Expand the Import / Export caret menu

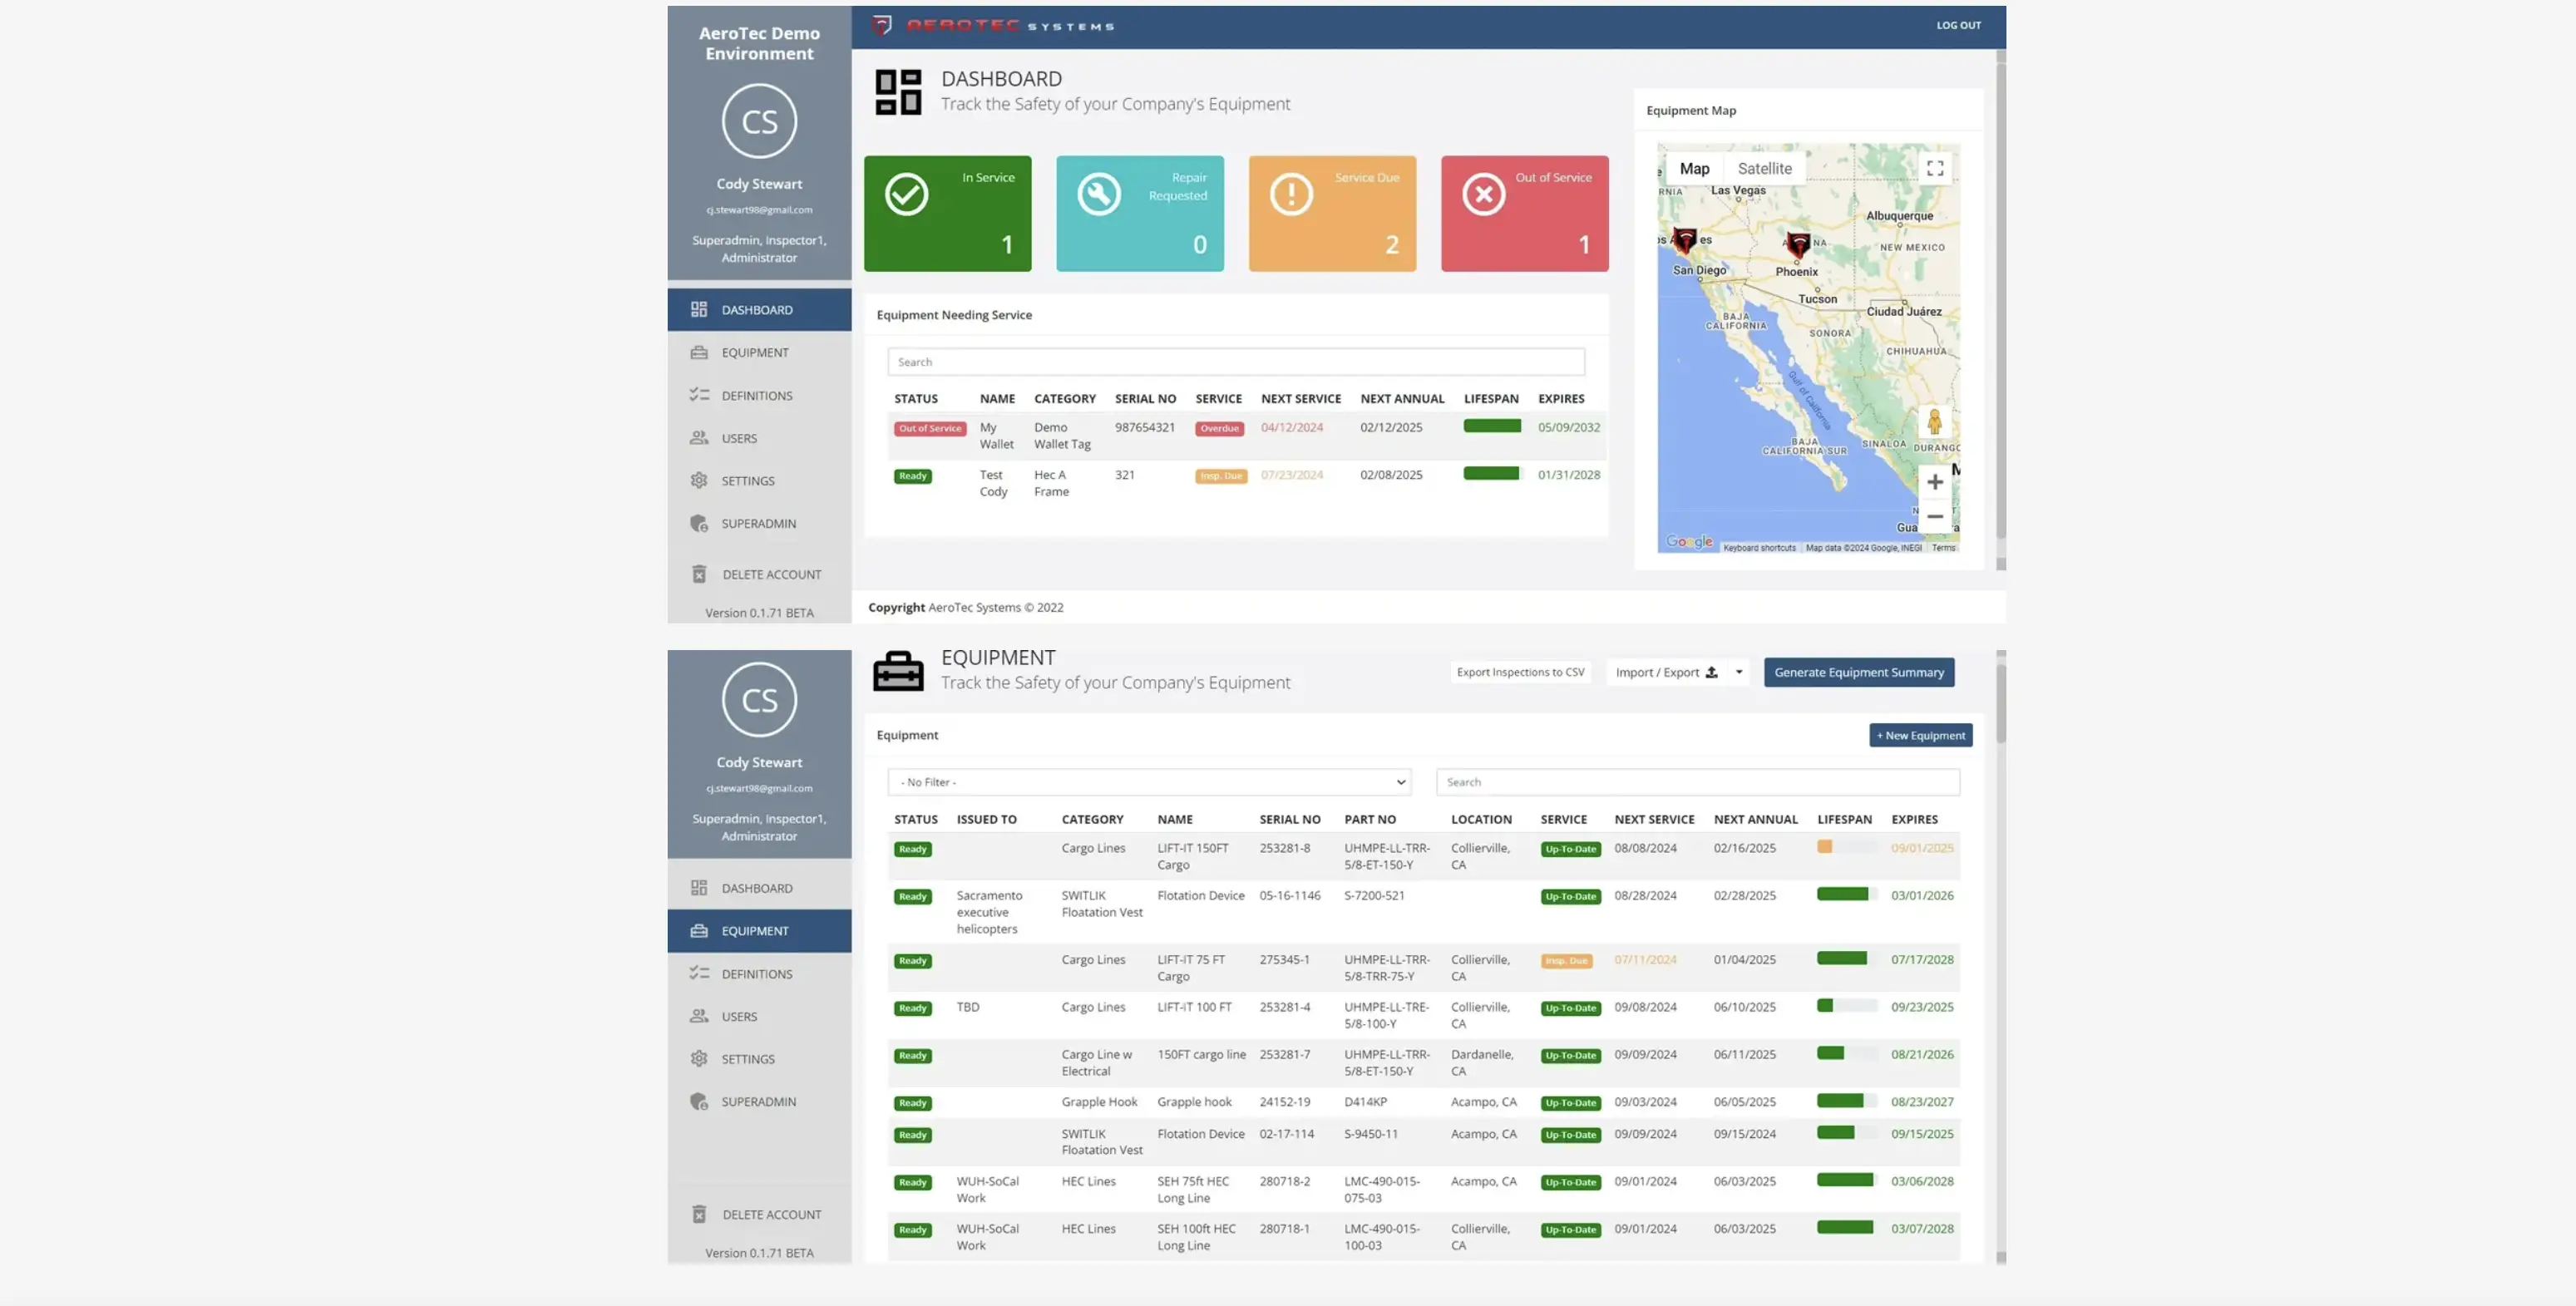click(x=1739, y=672)
